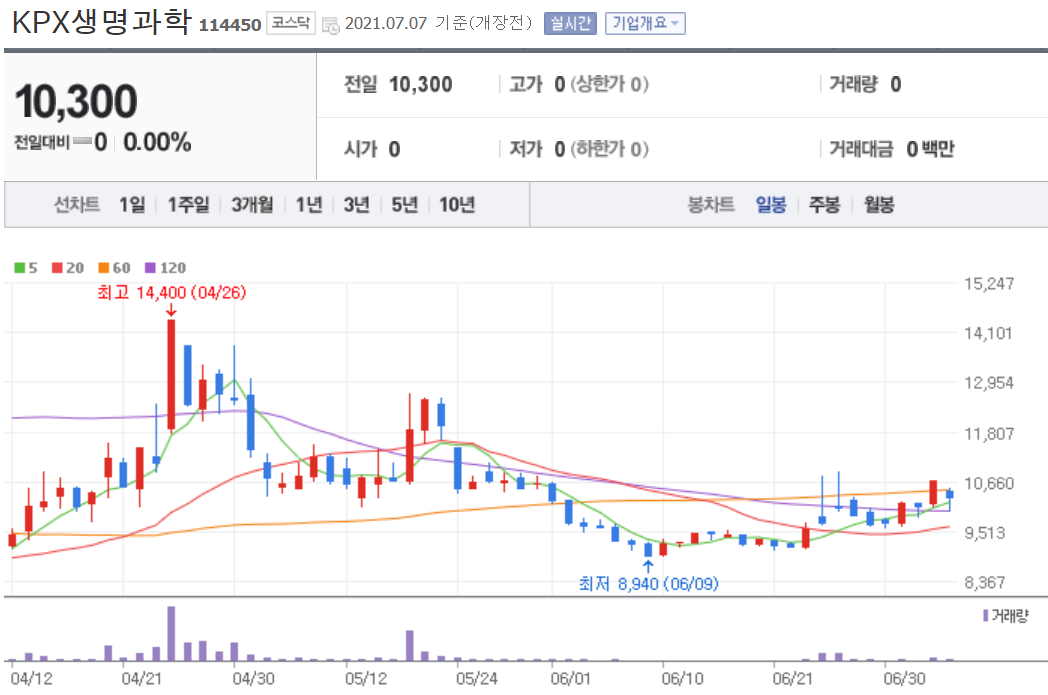The image size is (1048, 695).
Task: Click the 11,807 price axis label
Action: click(x=989, y=434)
